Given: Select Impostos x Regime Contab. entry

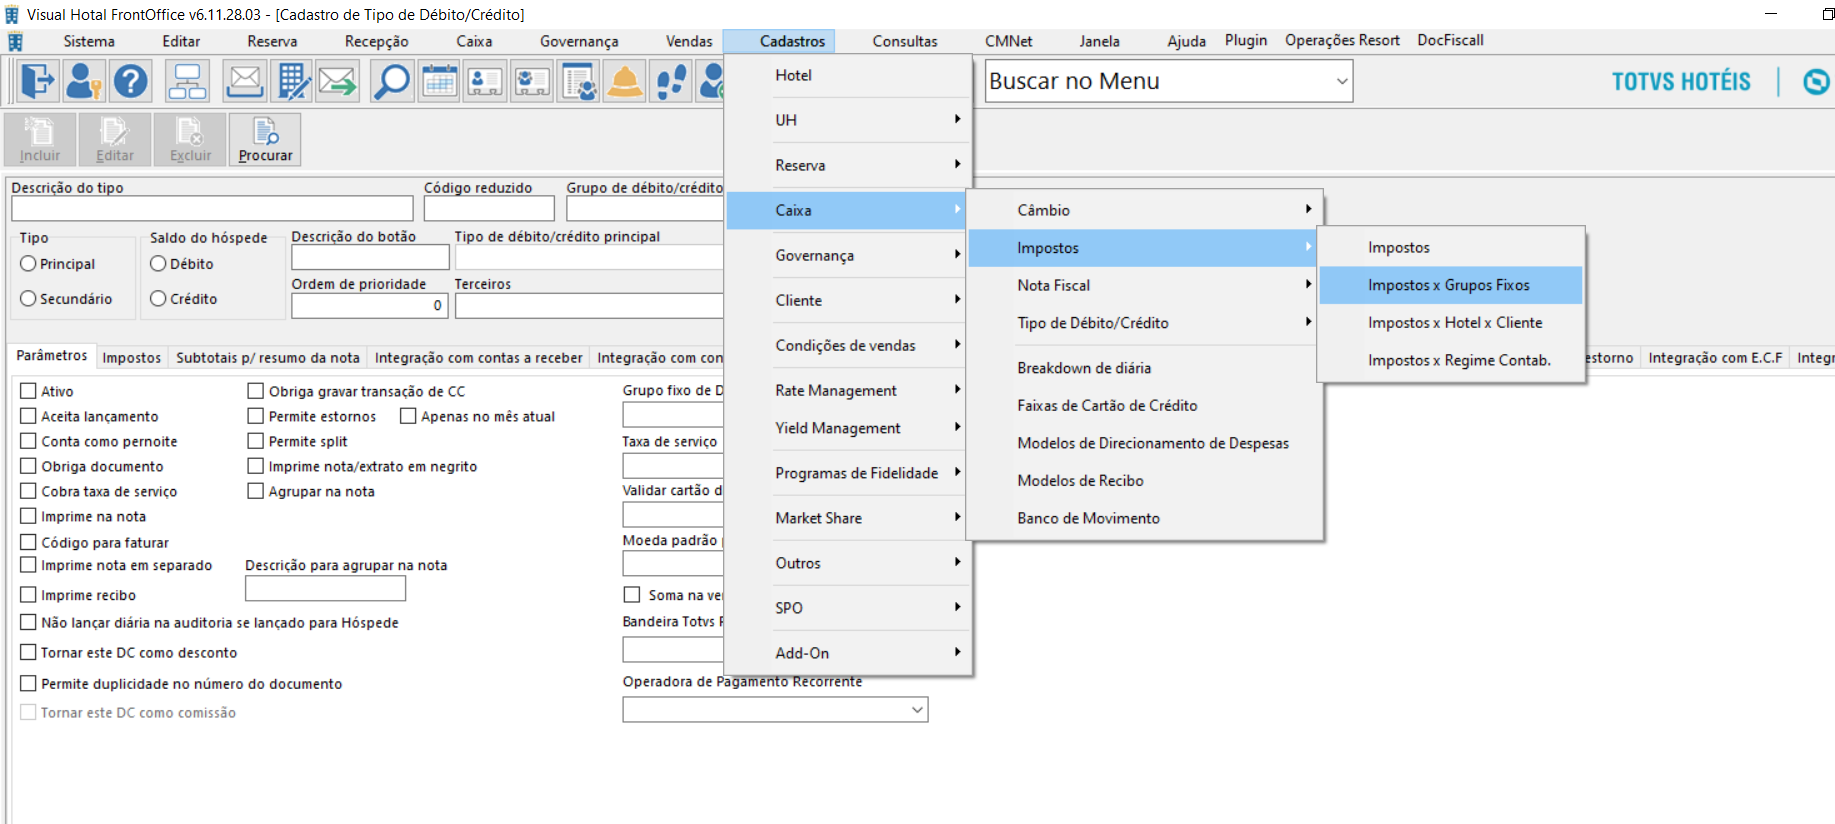Looking at the screenshot, I should click(x=1450, y=360).
